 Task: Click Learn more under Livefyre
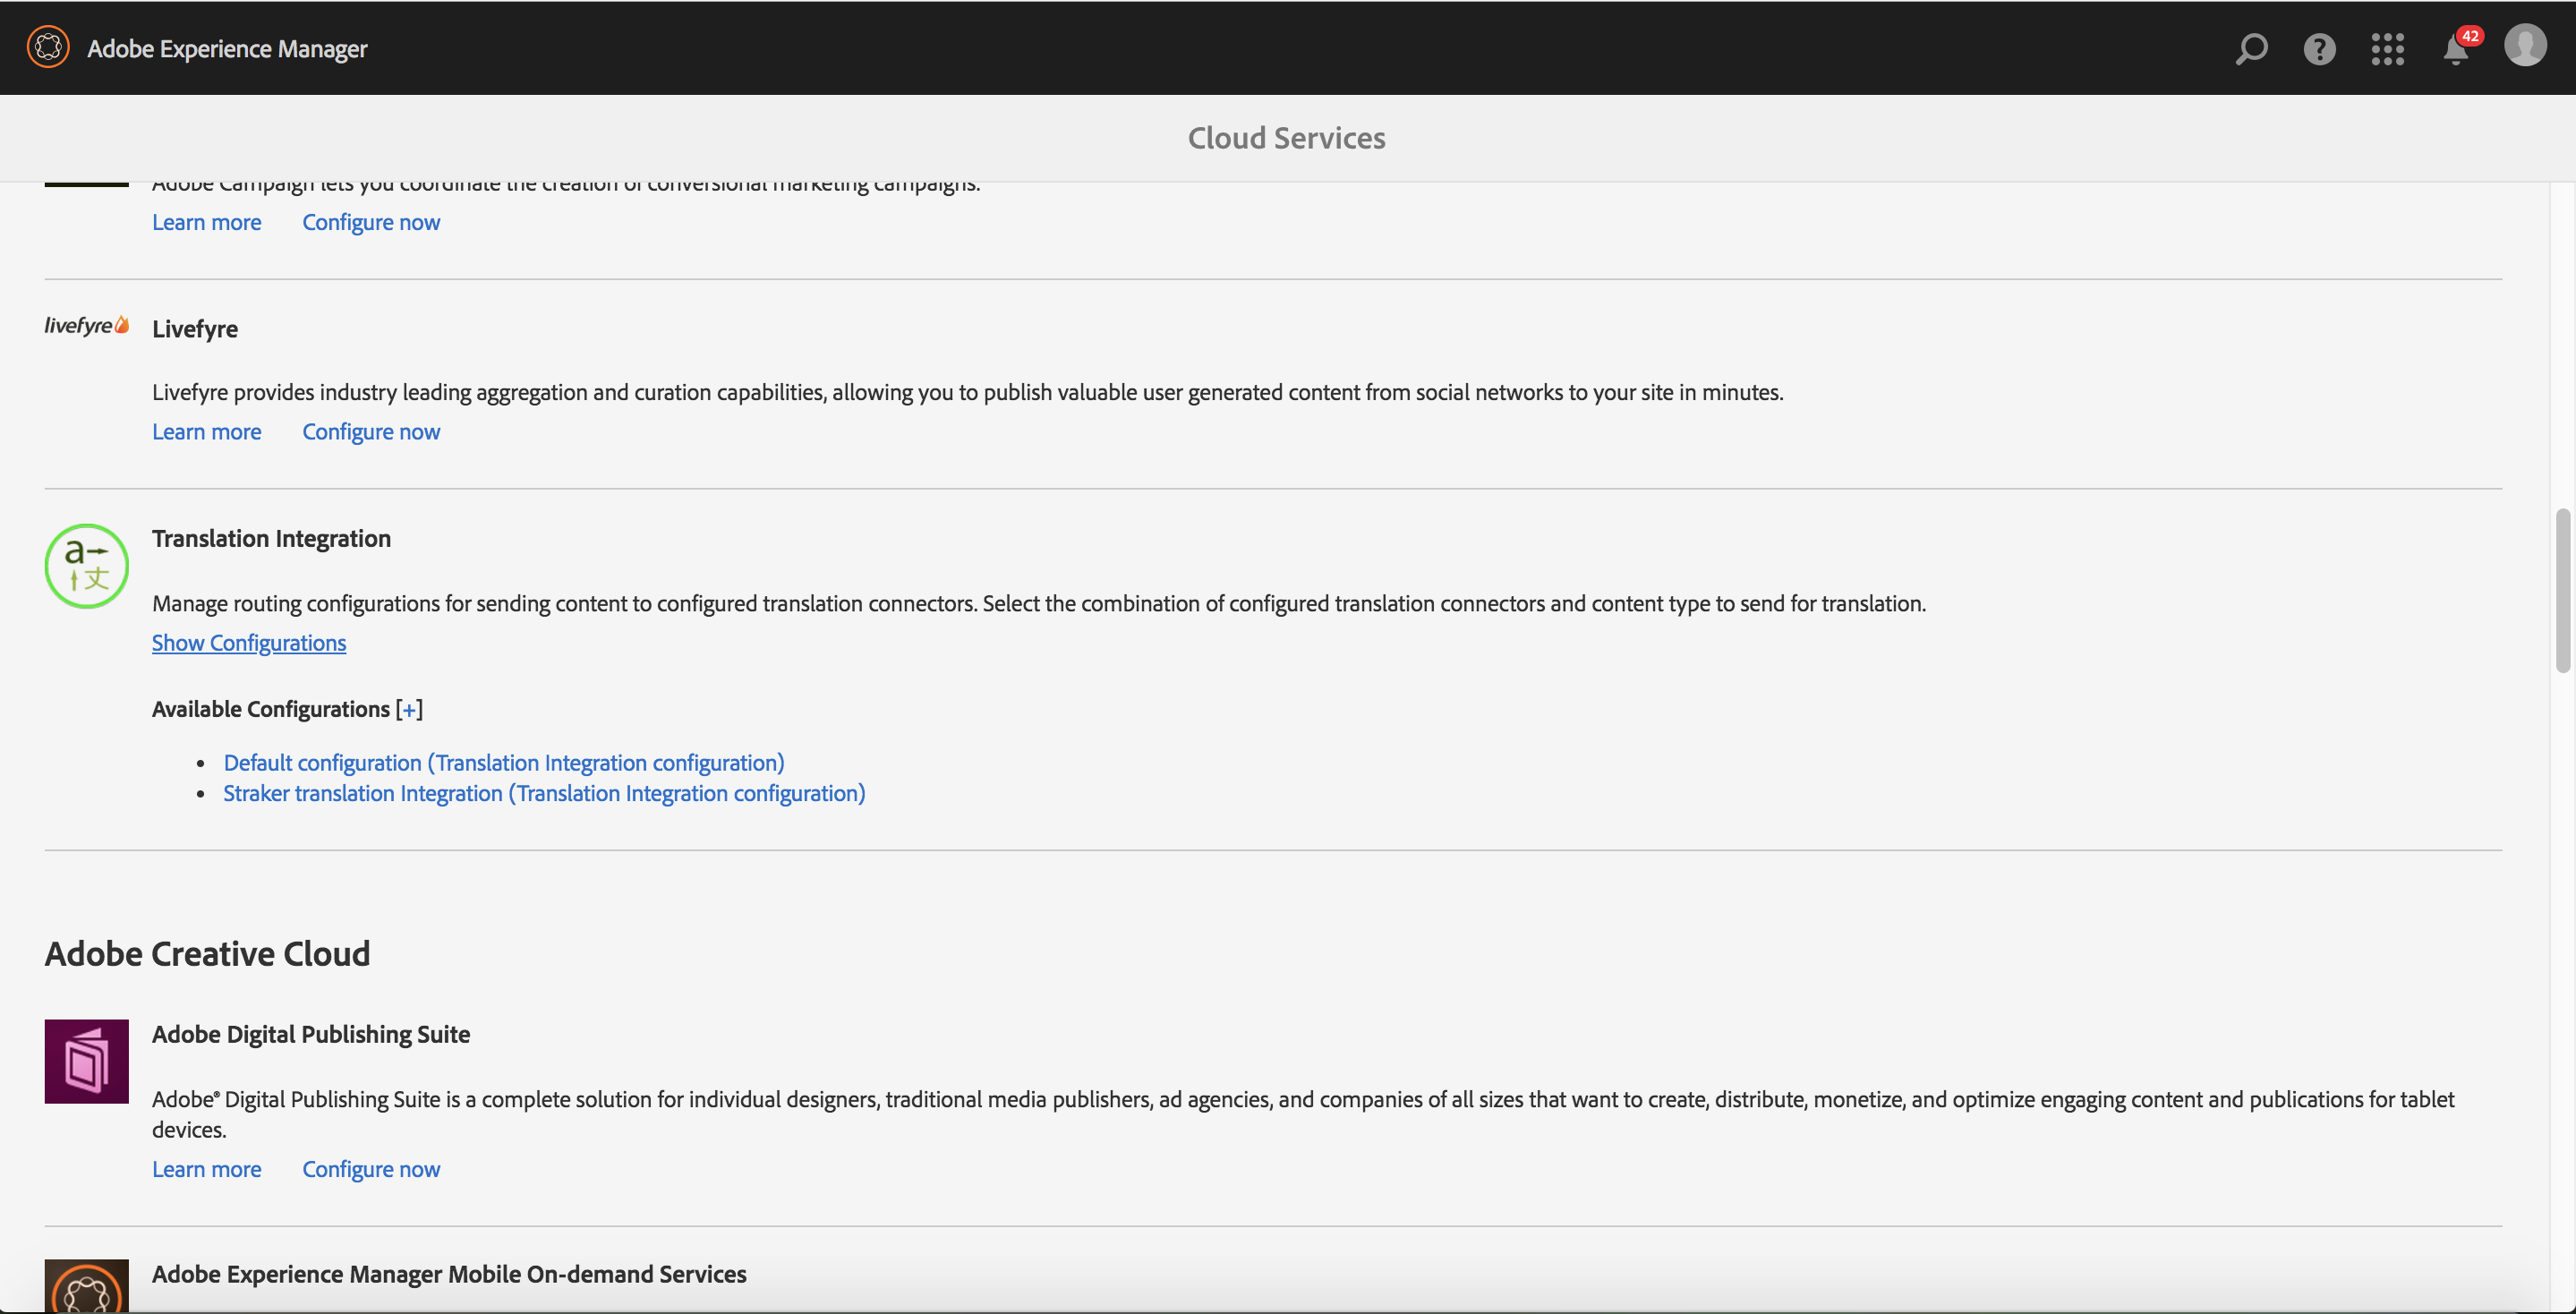[x=206, y=431]
